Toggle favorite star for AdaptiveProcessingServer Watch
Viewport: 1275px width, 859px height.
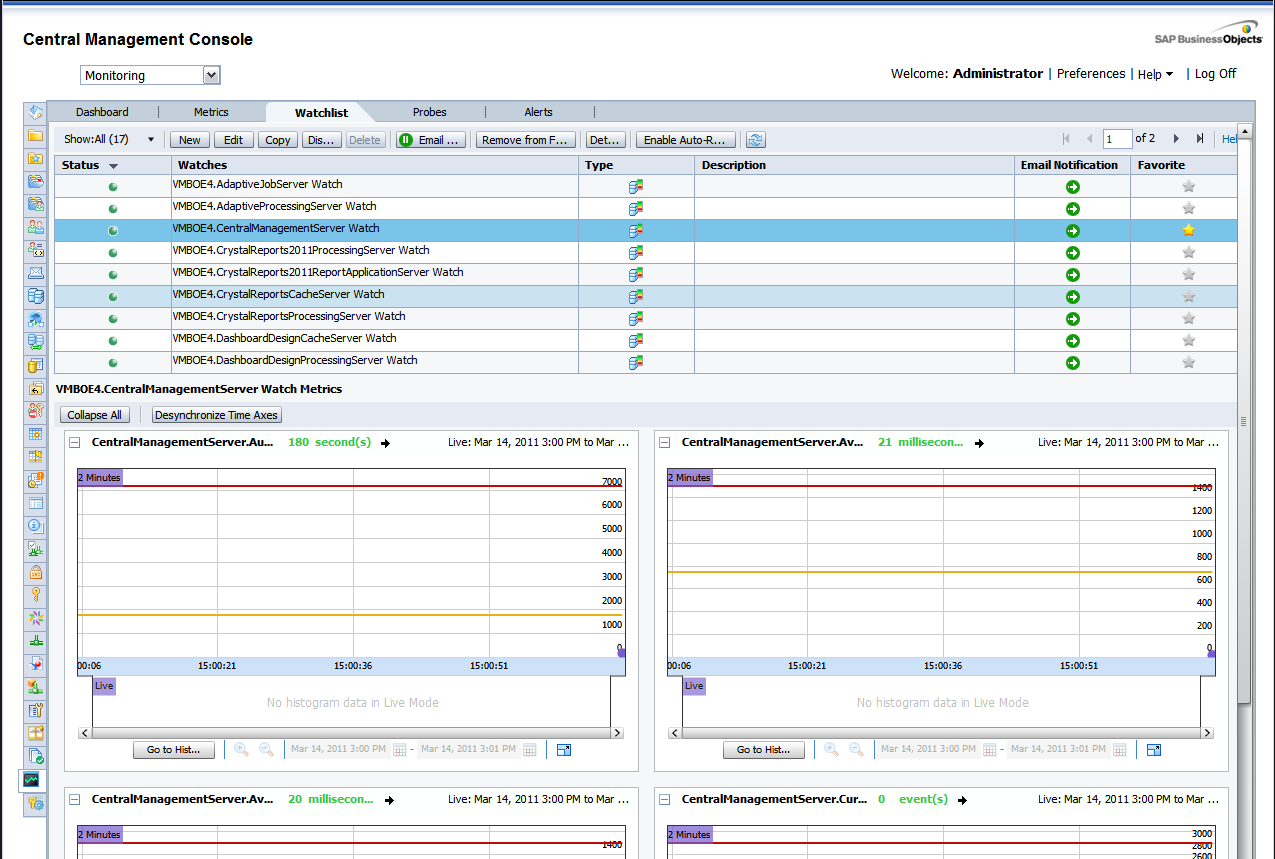tap(1189, 208)
